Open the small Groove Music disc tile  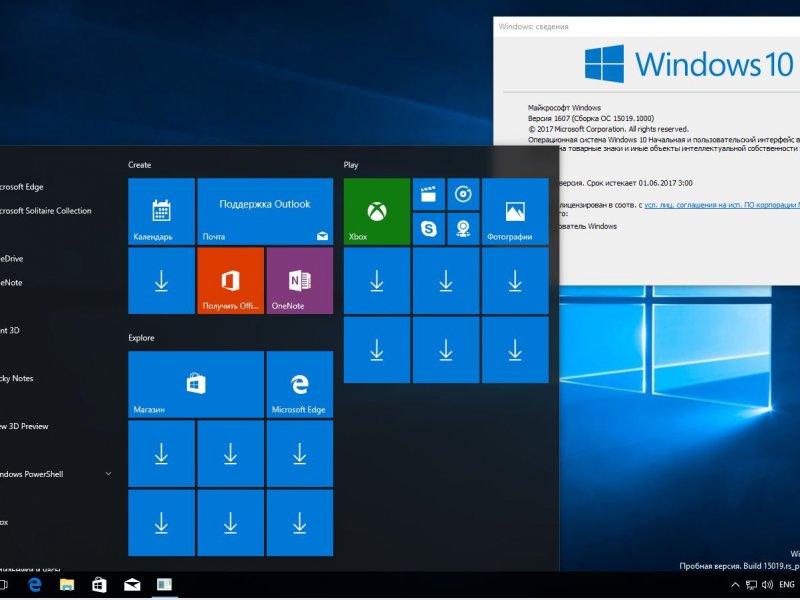click(x=463, y=194)
